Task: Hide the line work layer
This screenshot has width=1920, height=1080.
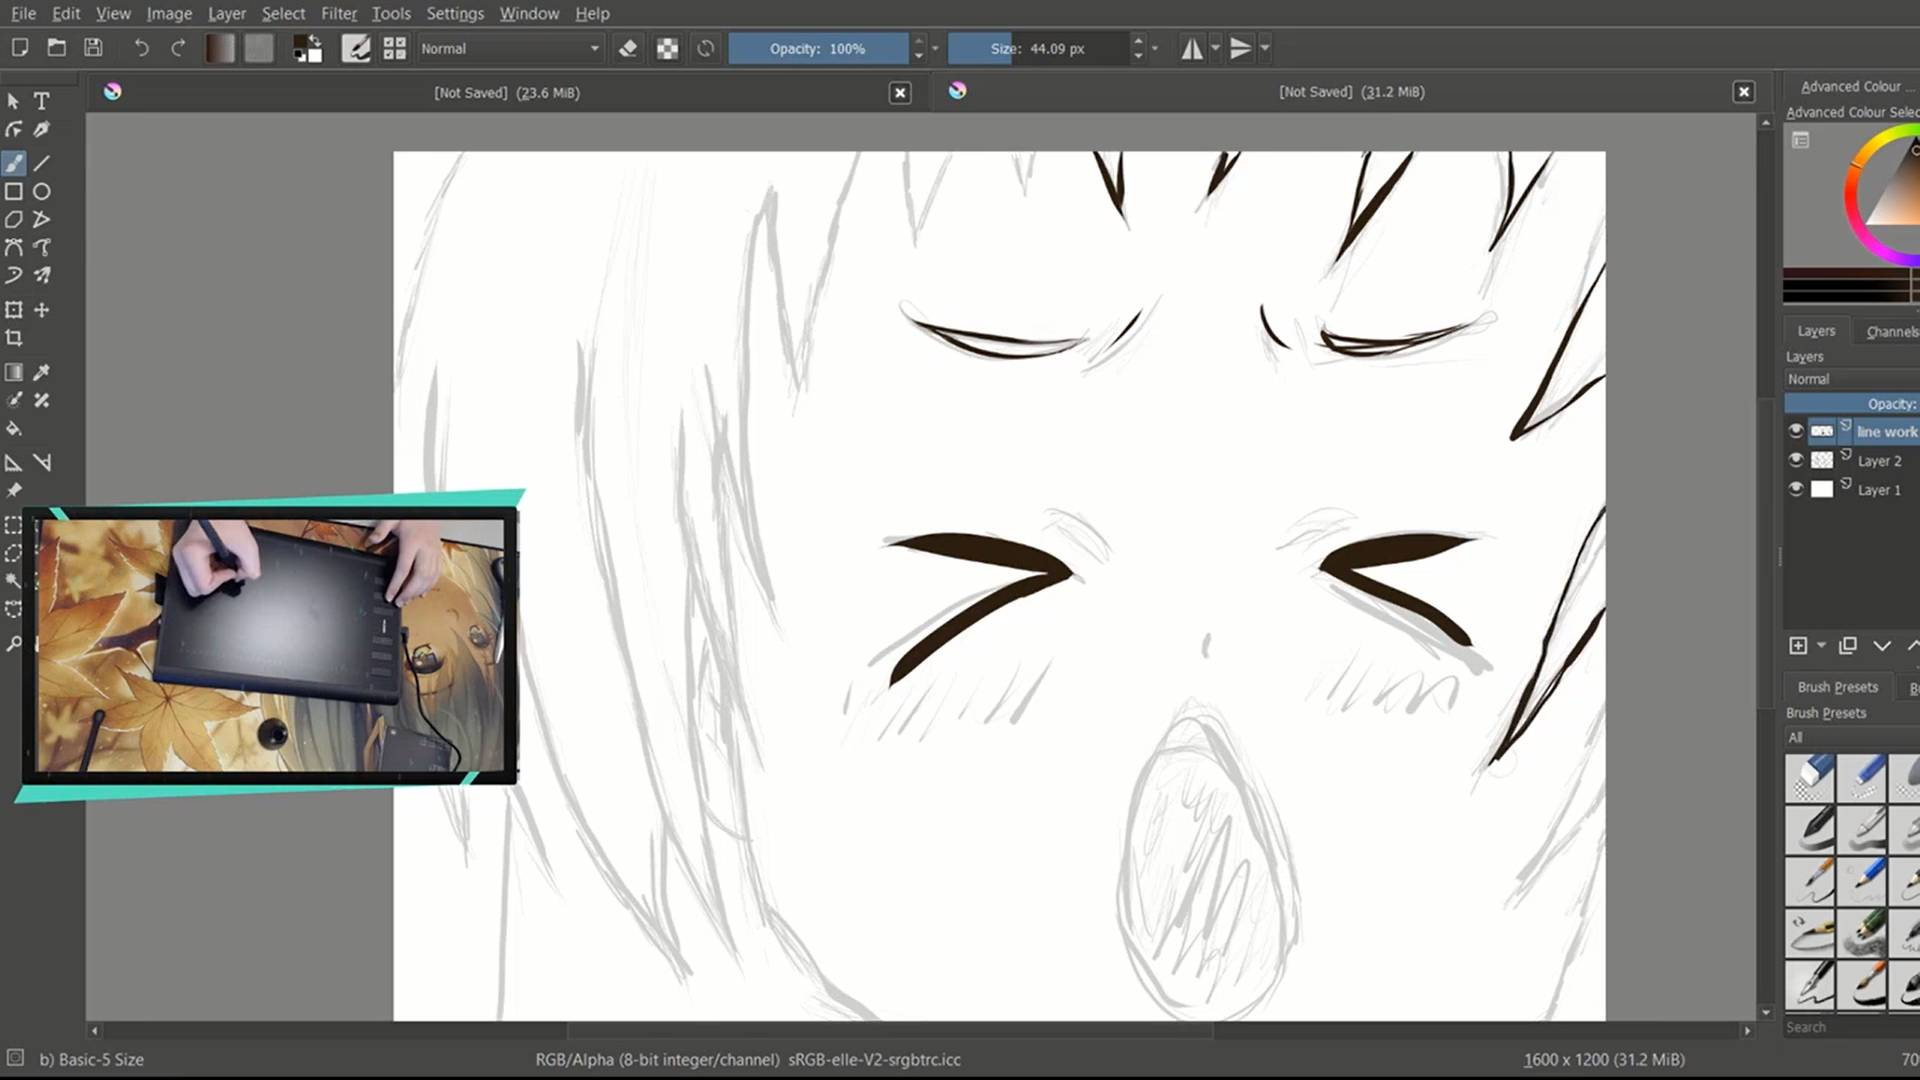Action: pyautogui.click(x=1796, y=431)
